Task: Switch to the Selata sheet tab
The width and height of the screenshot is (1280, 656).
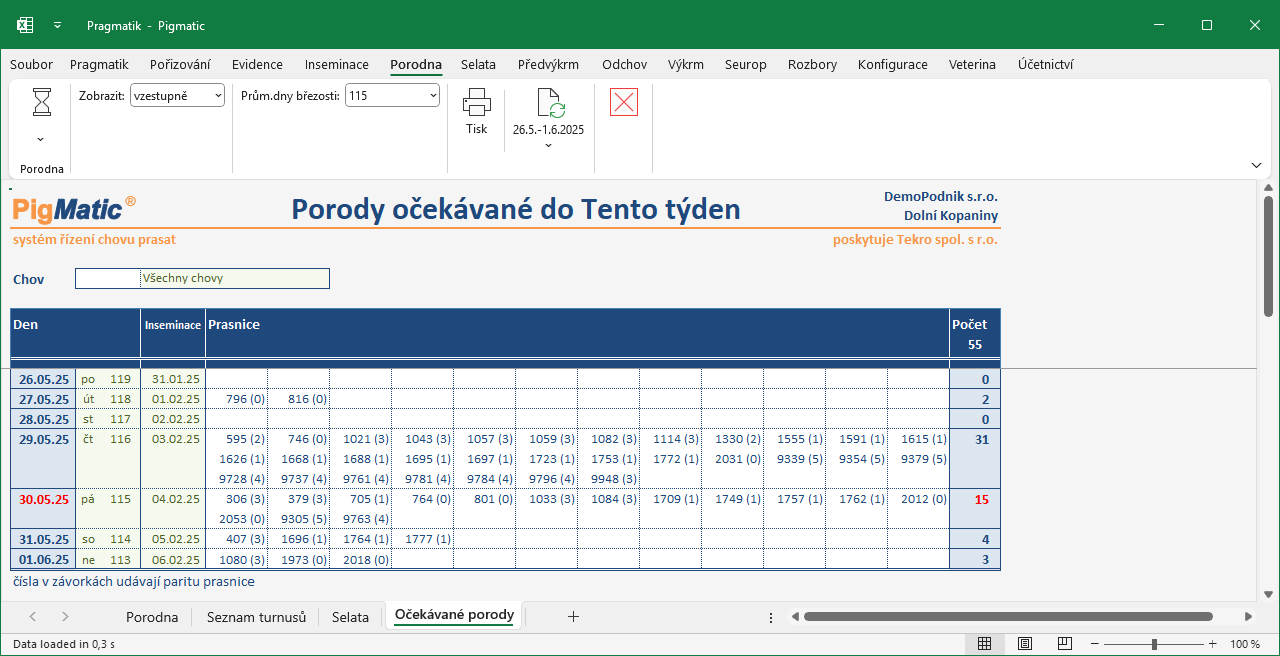Action: click(350, 617)
